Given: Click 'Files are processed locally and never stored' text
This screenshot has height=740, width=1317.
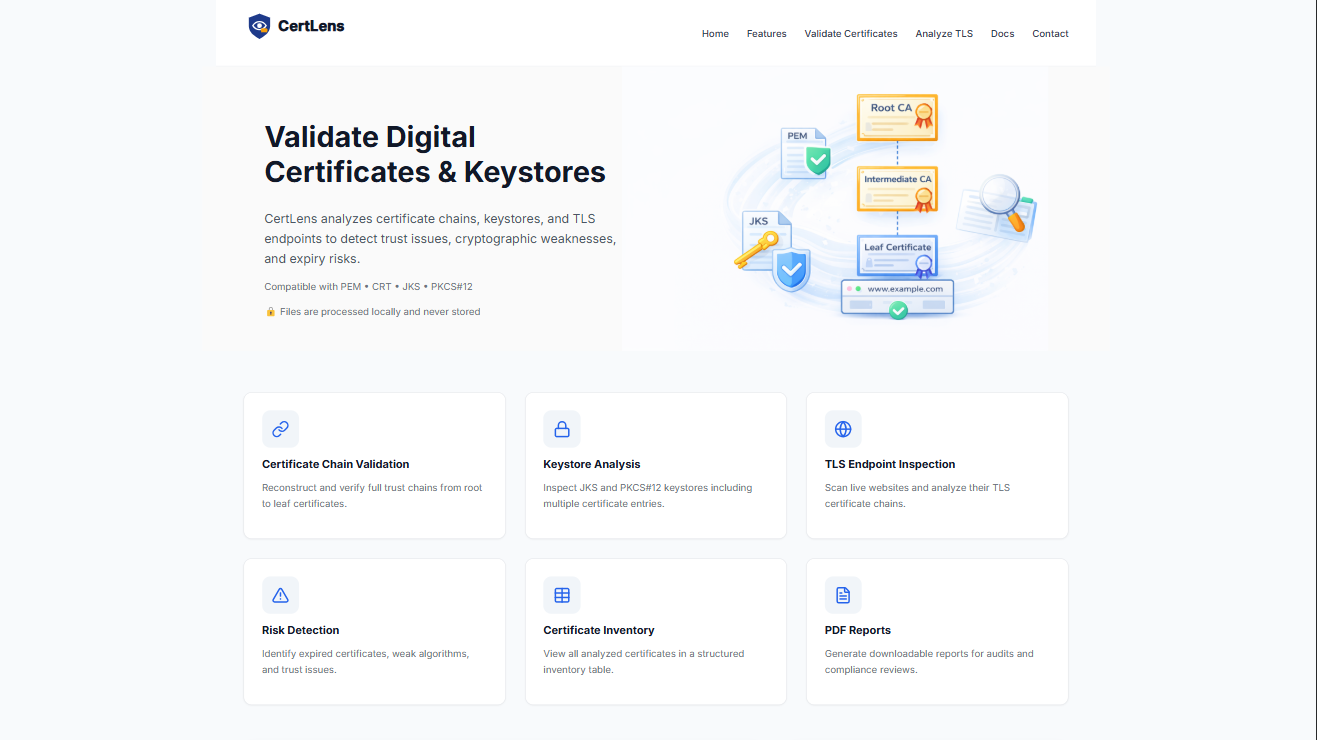Looking at the screenshot, I should [380, 312].
